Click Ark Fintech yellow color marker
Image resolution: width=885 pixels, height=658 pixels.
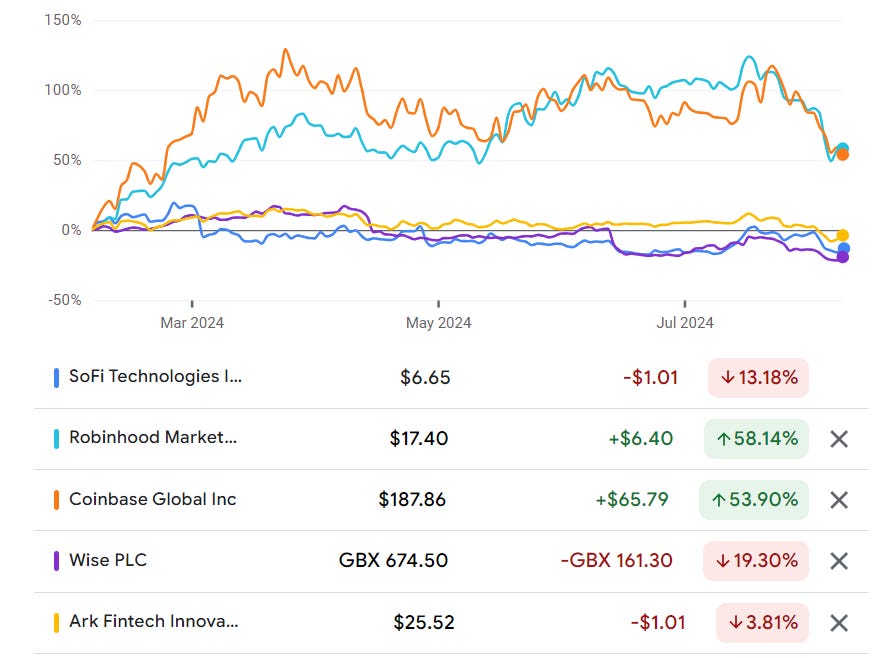click(56, 622)
